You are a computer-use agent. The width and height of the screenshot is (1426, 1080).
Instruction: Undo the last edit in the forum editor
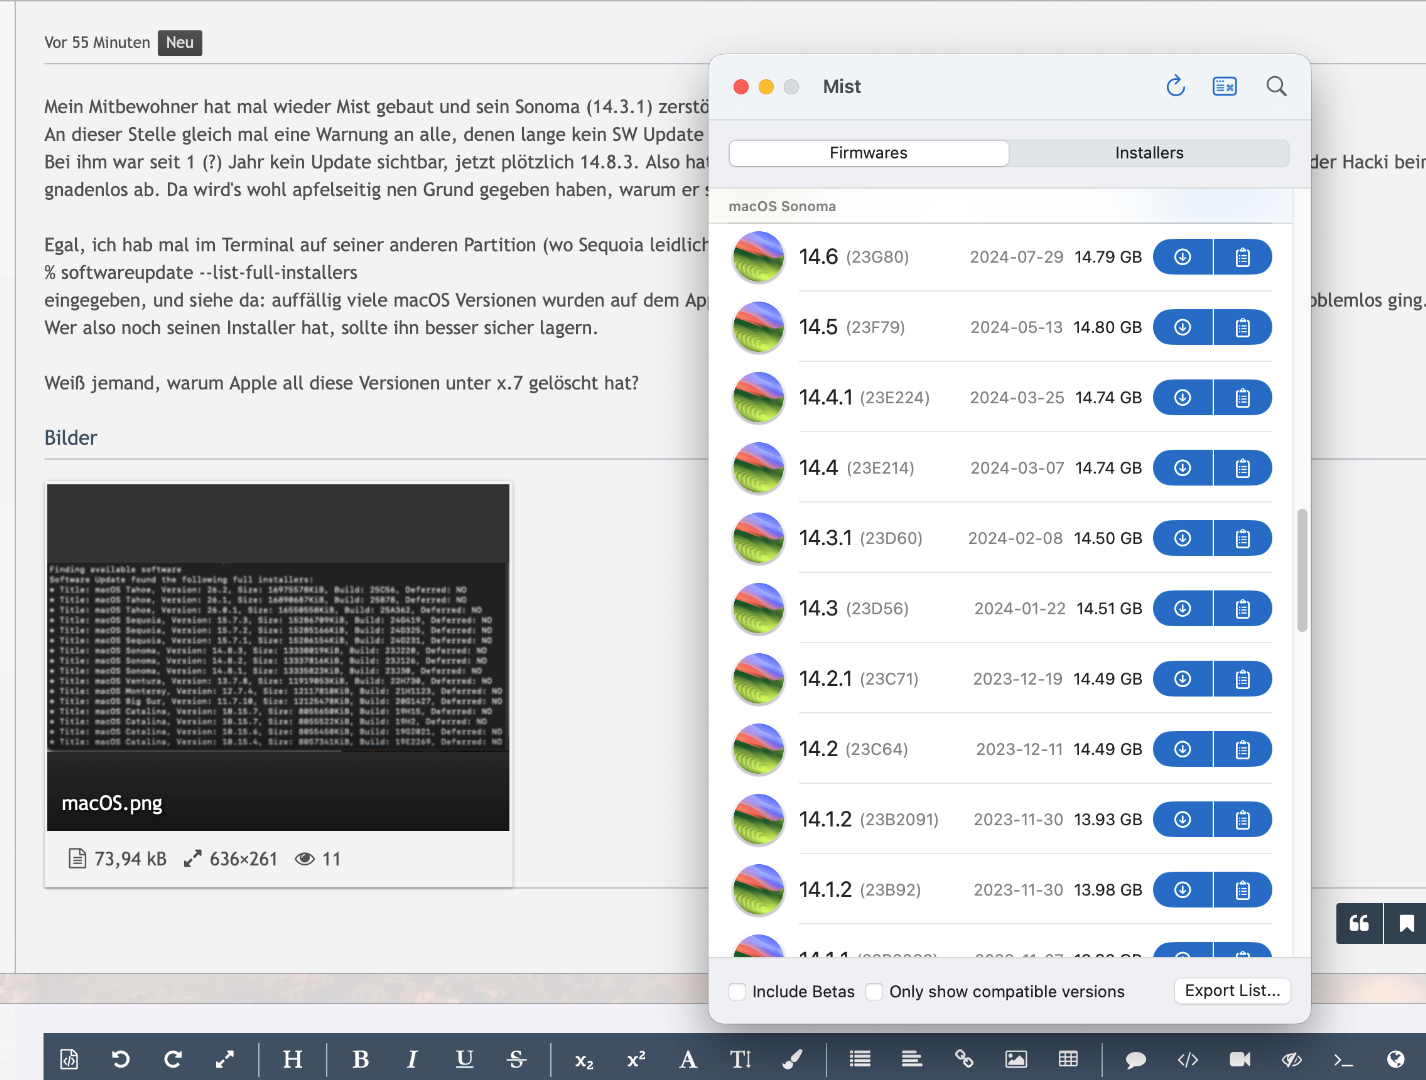click(121, 1059)
